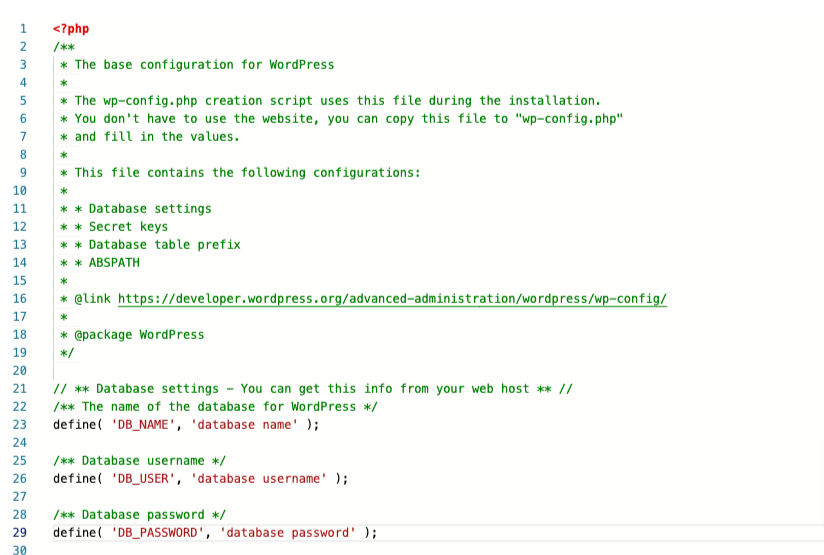Viewport: 824px width, 555px height.
Task: Click the 'DB_PASSWORD' constant
Action: point(154,533)
